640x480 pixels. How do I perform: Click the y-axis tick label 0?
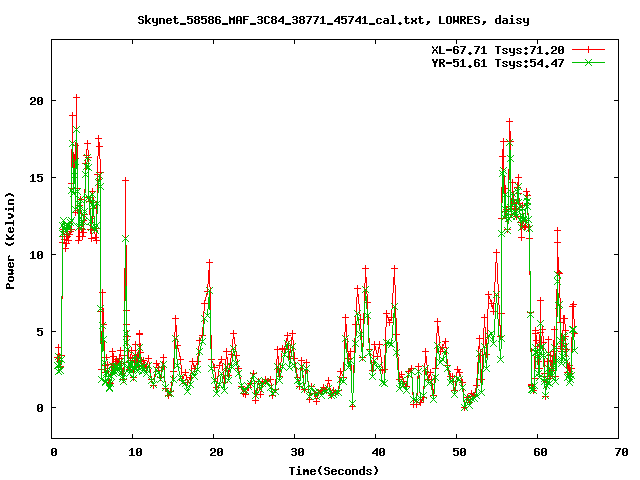[x=40, y=408]
